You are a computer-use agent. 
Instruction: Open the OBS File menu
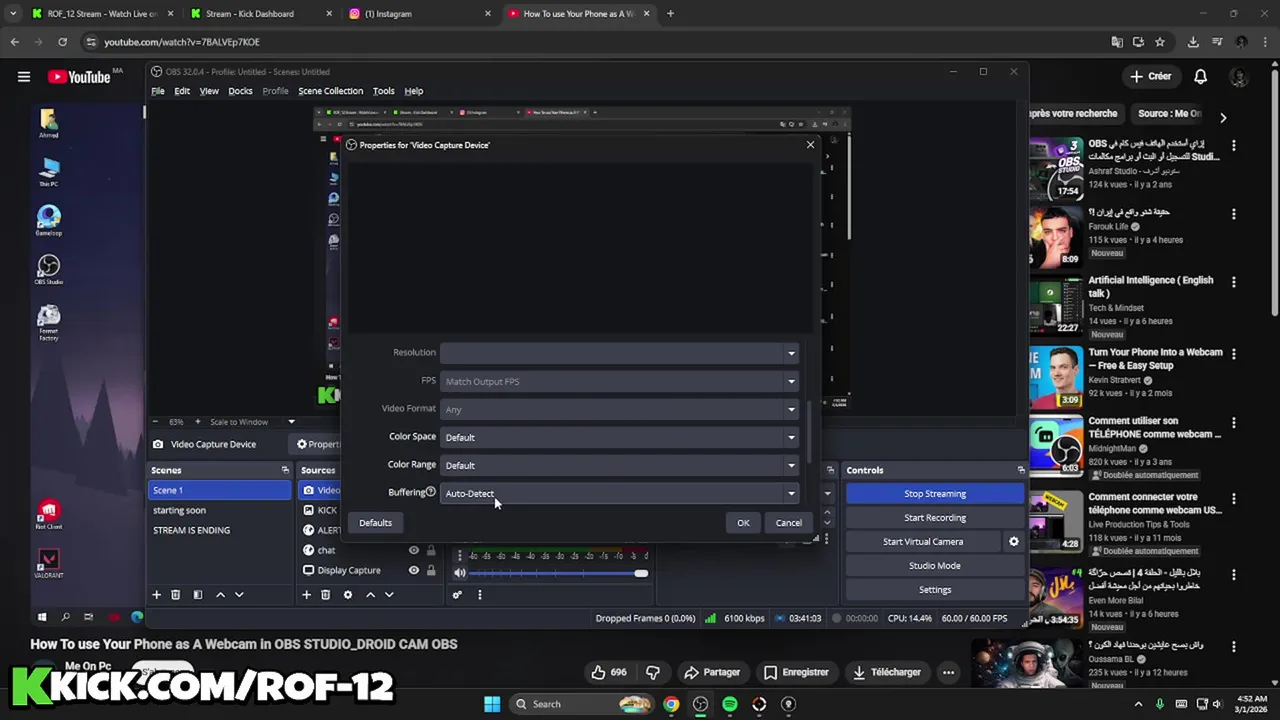158,91
